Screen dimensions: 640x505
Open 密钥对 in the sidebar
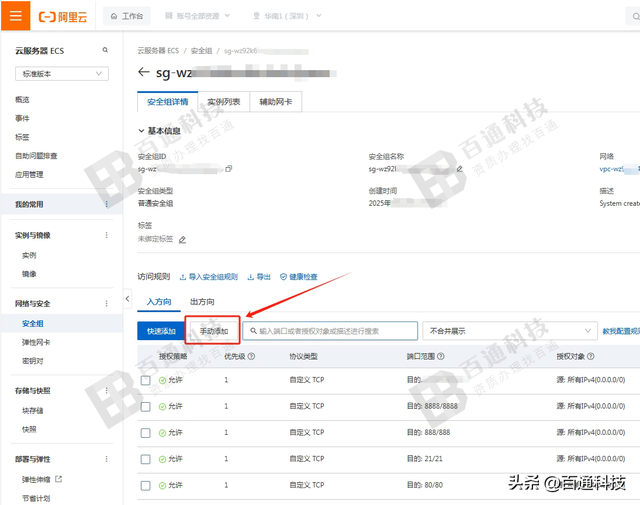click(x=33, y=361)
